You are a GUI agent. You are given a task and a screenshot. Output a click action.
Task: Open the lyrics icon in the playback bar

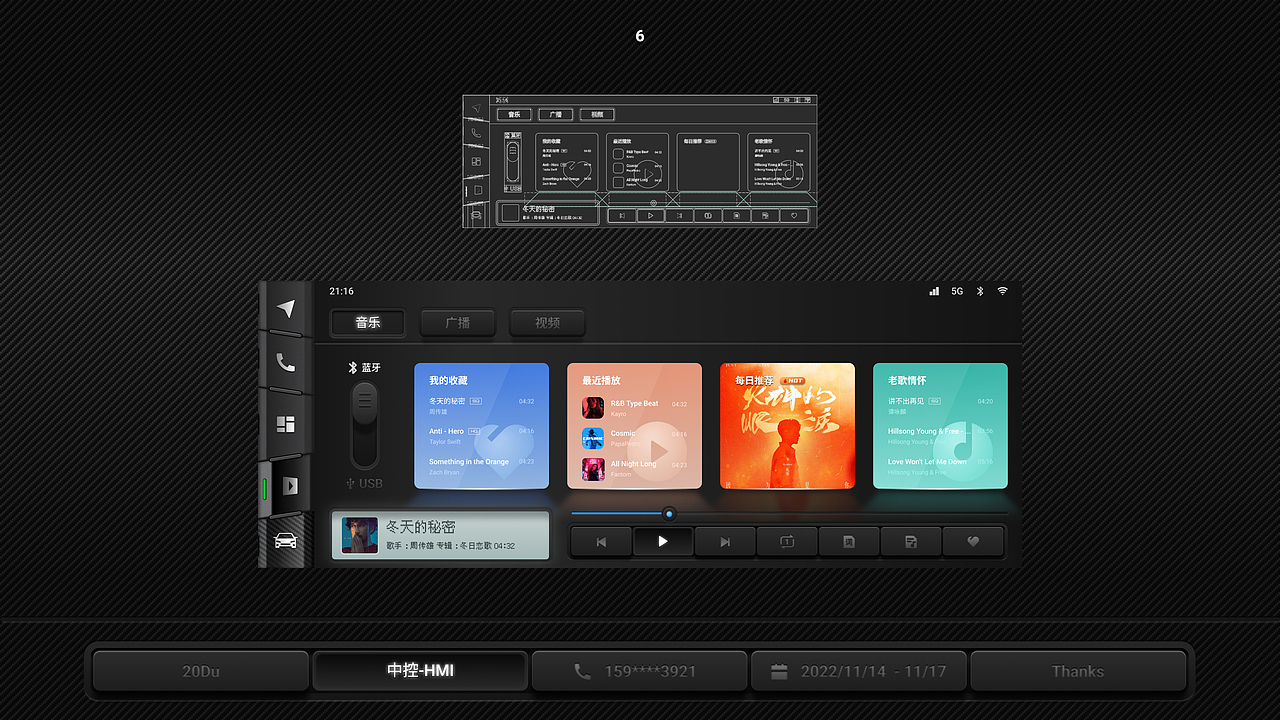849,541
